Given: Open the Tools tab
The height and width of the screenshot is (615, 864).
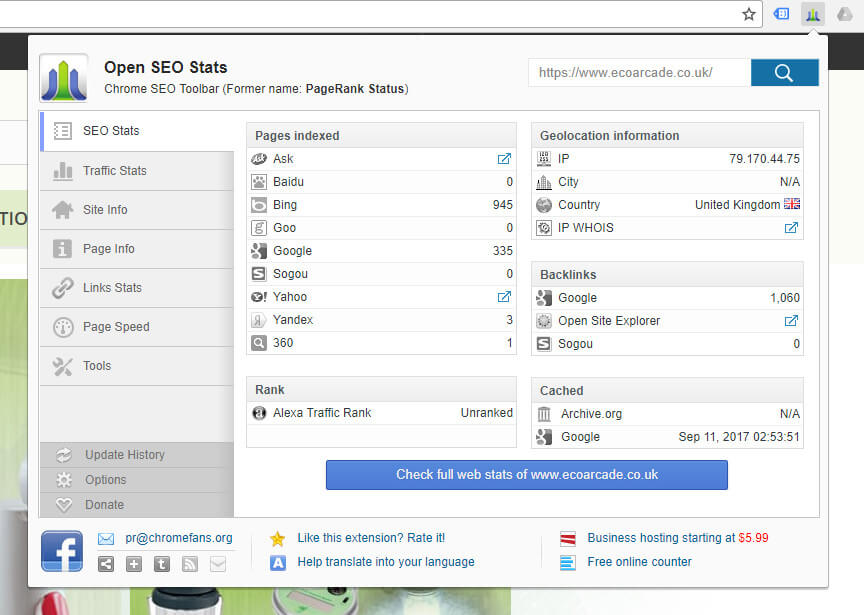Looking at the screenshot, I should coord(138,366).
